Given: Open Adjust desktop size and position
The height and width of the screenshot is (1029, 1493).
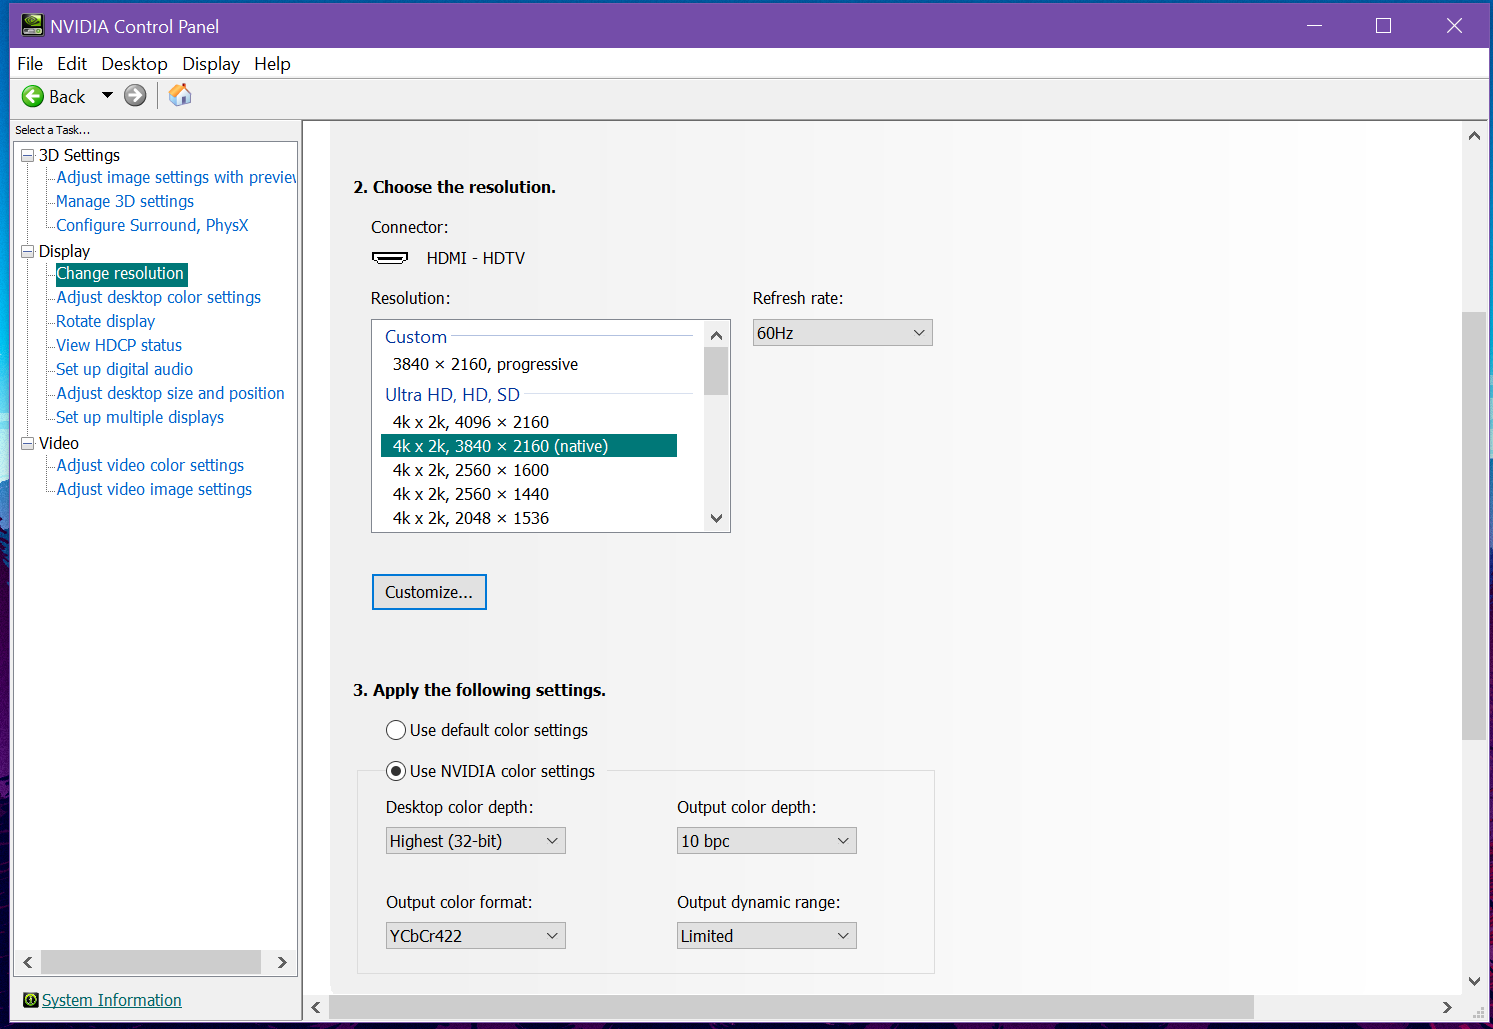Looking at the screenshot, I should coord(170,393).
